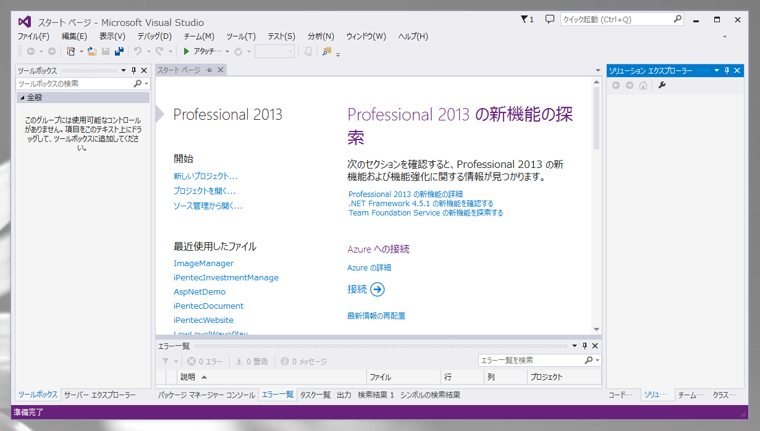Screen dimensions: 760x431
Task: Click magnifier icon in error list search
Action: coord(588,360)
